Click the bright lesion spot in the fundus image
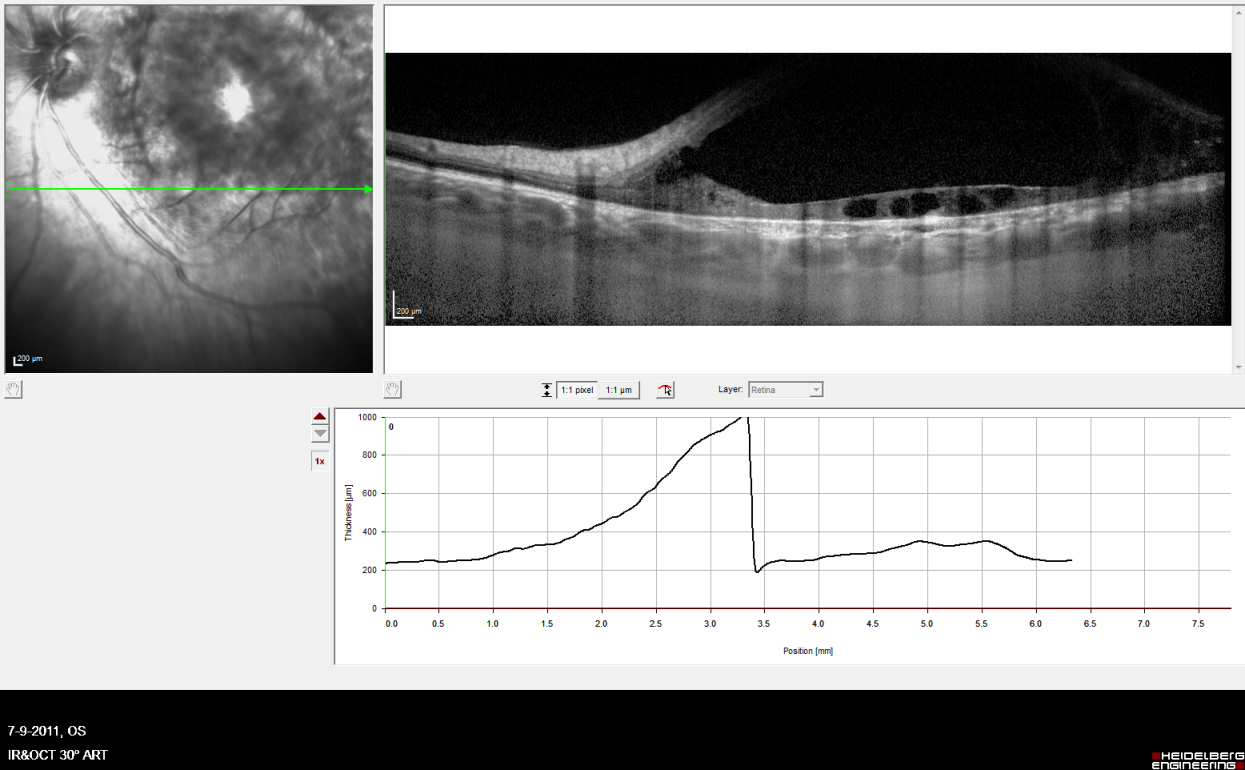This screenshot has height=770, width=1245. [236, 101]
